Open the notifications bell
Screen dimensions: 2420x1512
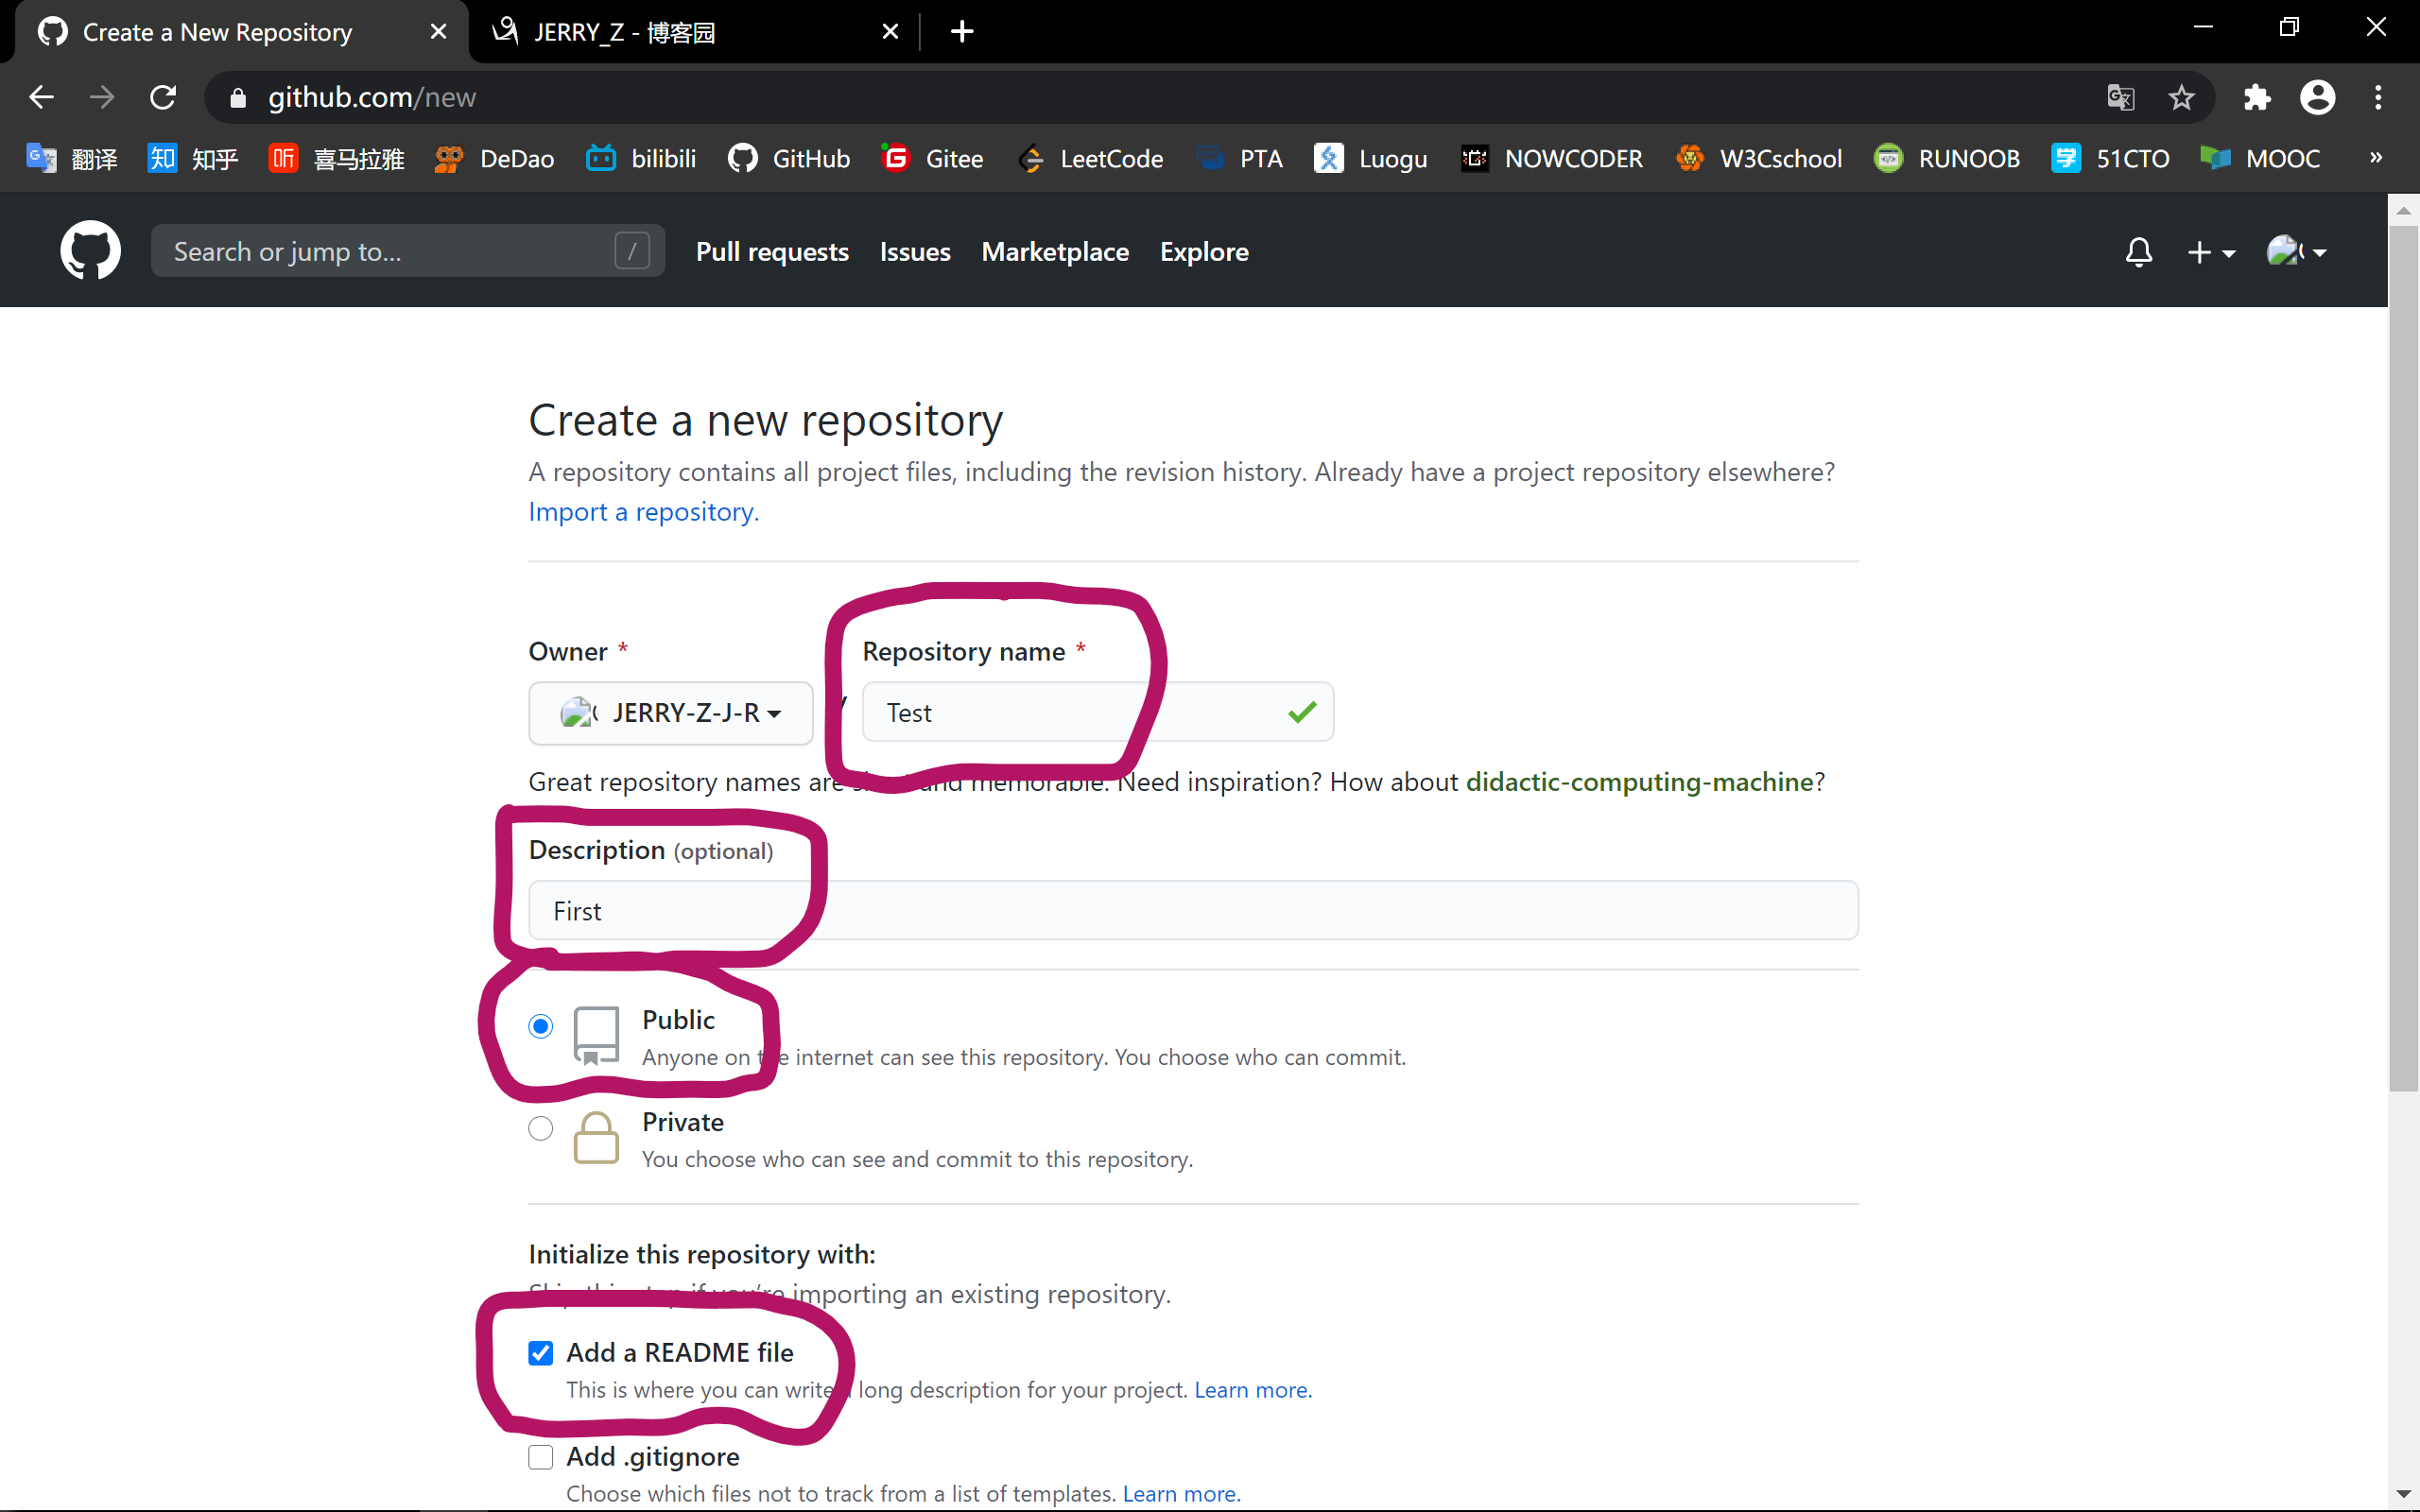(x=2138, y=252)
